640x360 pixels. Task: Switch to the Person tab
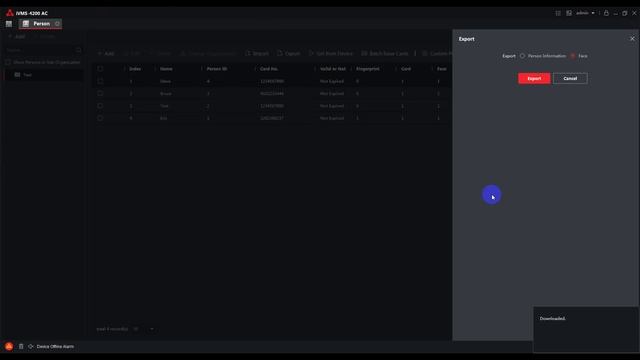click(40, 24)
